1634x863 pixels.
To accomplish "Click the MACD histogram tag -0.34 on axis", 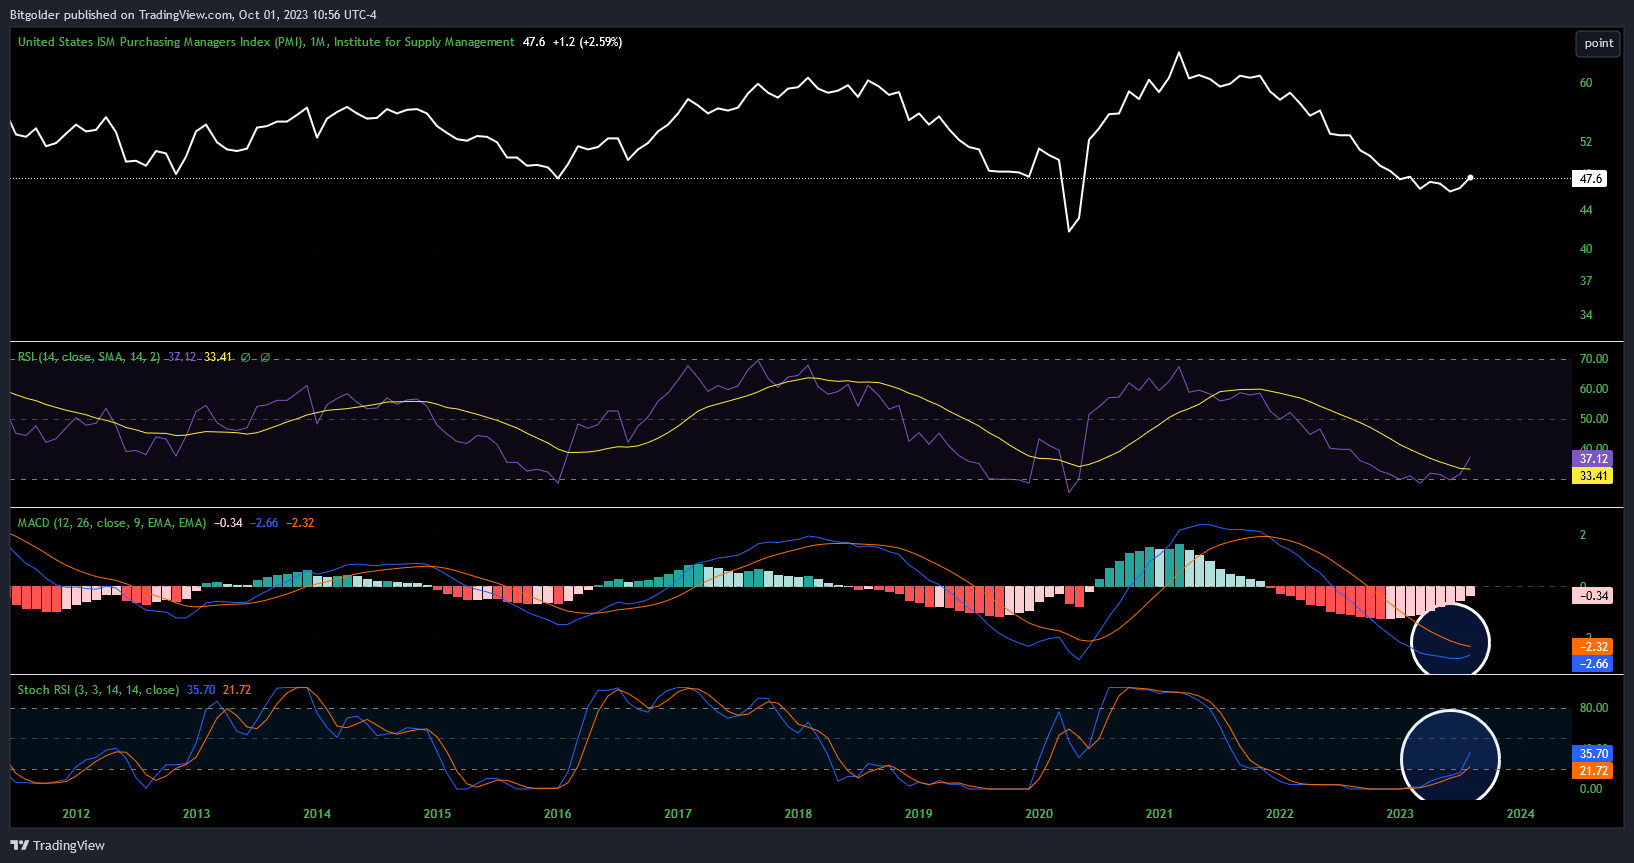I will (1593, 596).
